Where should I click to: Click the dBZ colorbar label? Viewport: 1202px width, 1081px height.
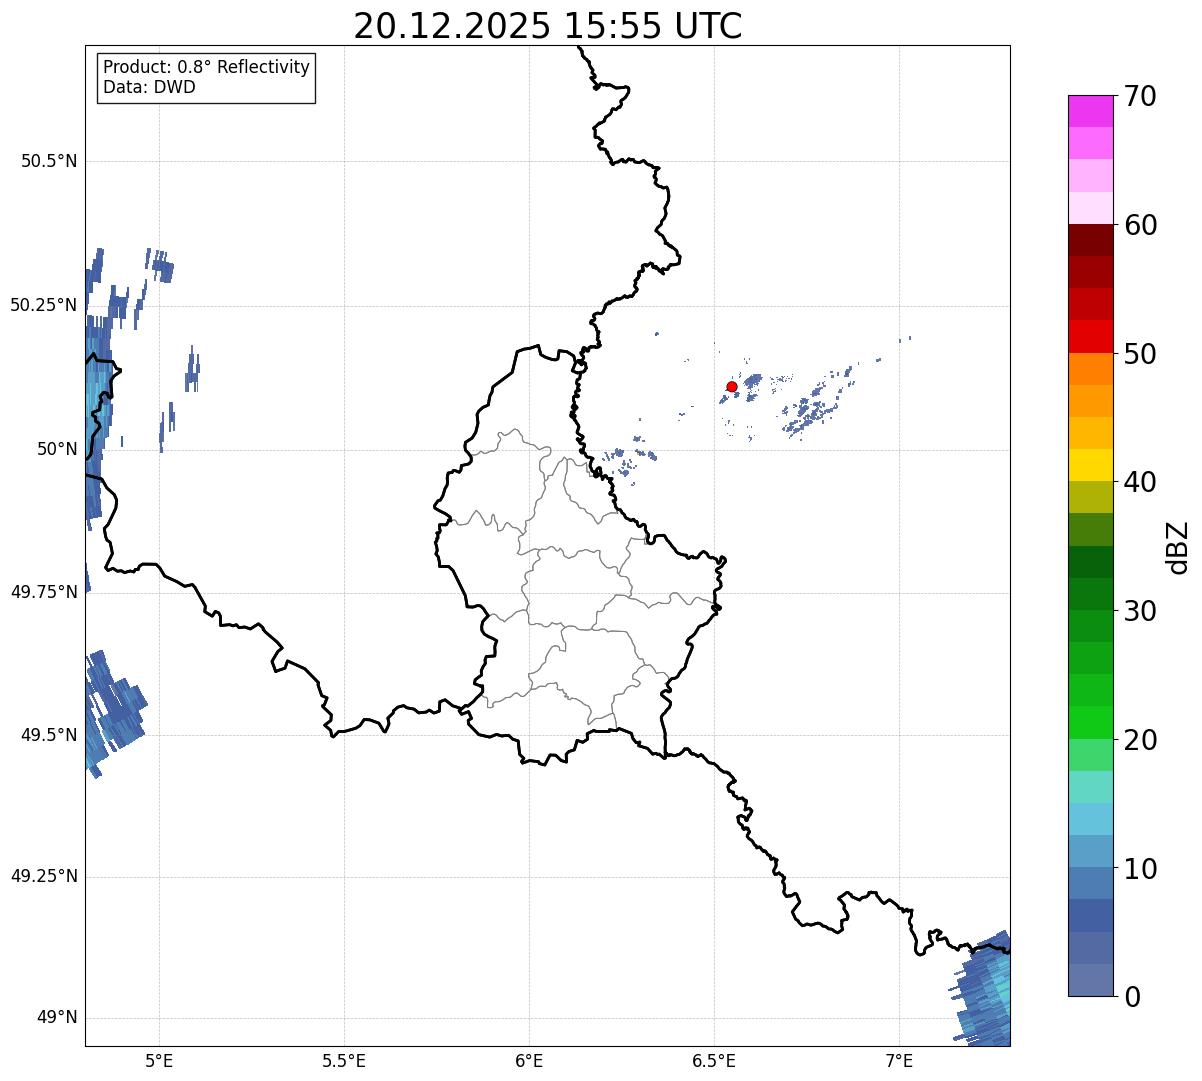1179,547
